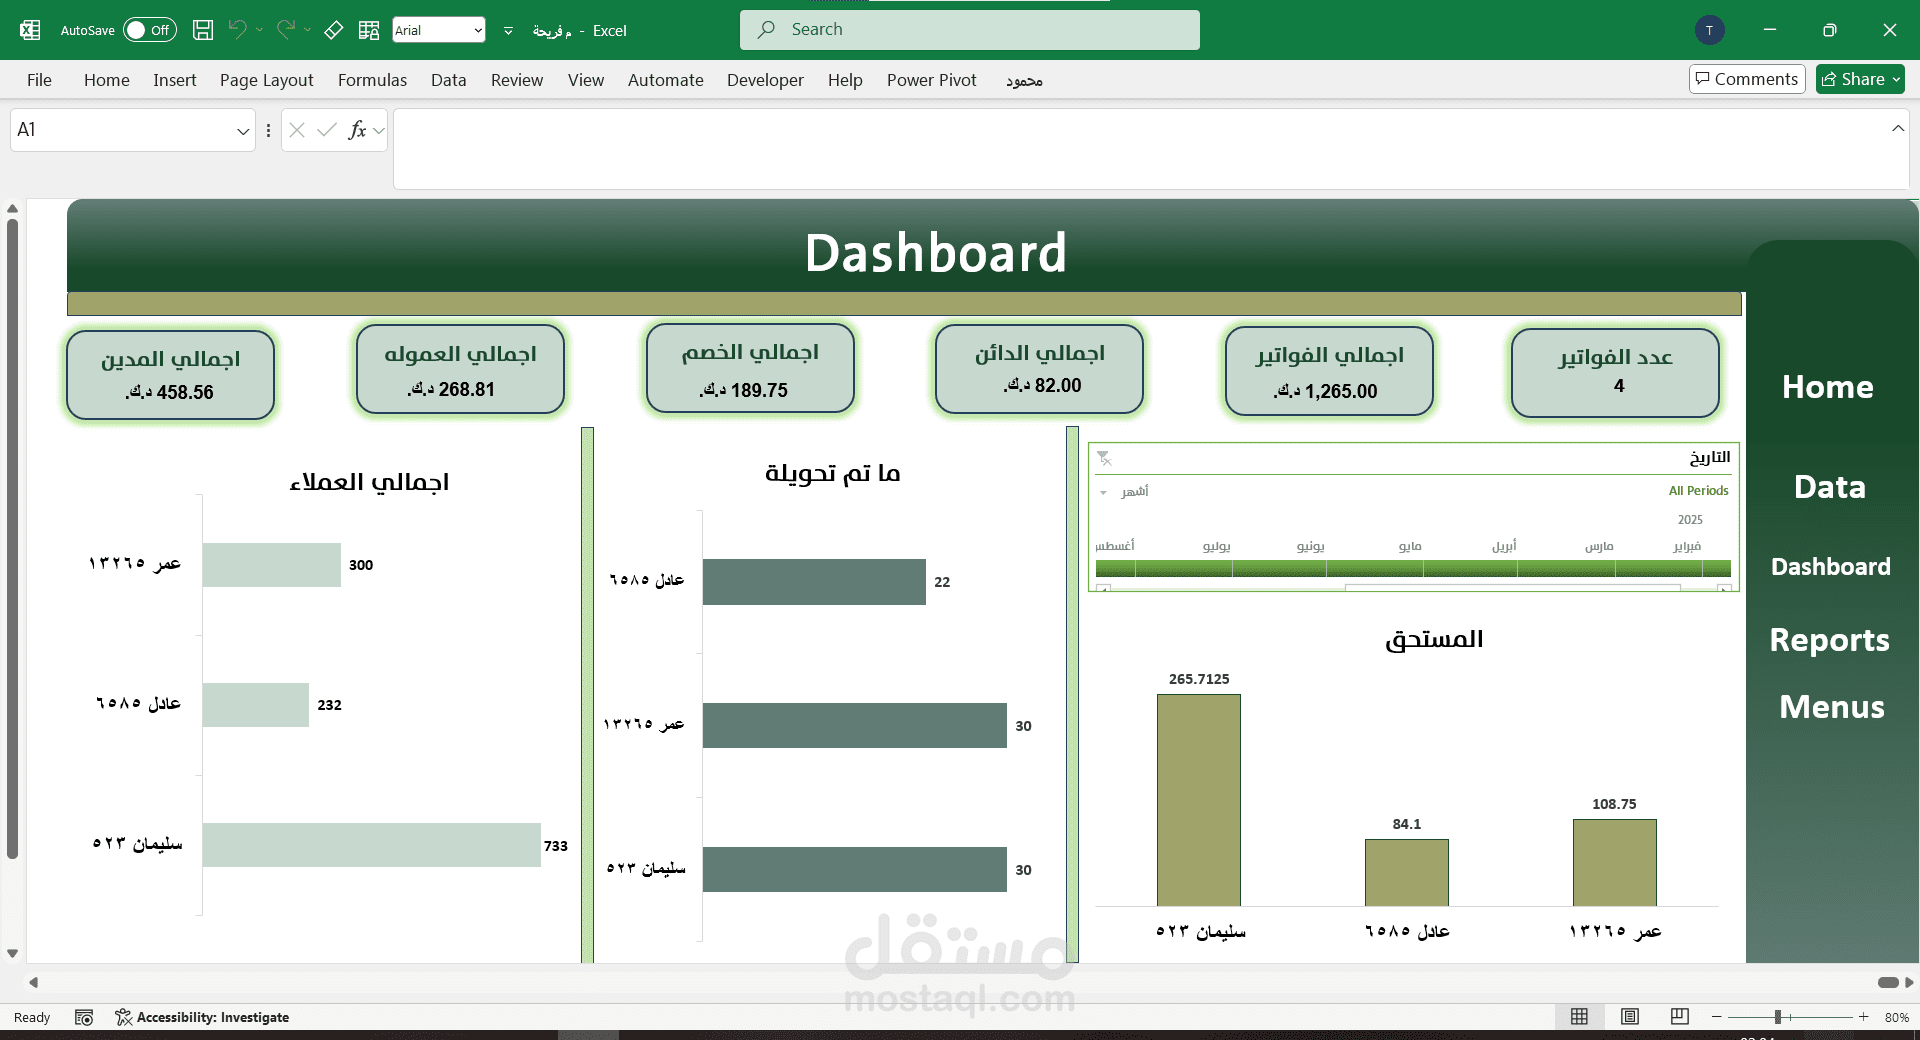The height and width of the screenshot is (1040, 1920).
Task: Open the Redo history dropdown arrow
Action: tap(308, 30)
